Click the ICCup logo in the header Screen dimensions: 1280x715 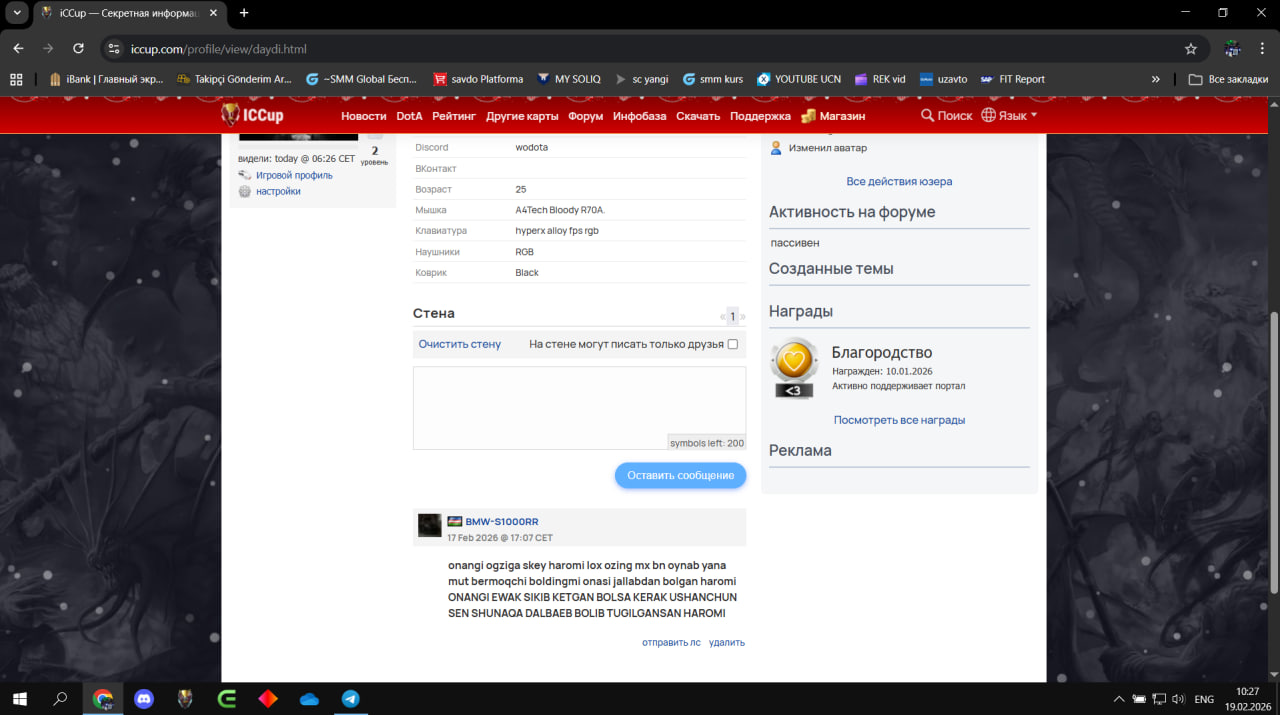click(x=252, y=115)
